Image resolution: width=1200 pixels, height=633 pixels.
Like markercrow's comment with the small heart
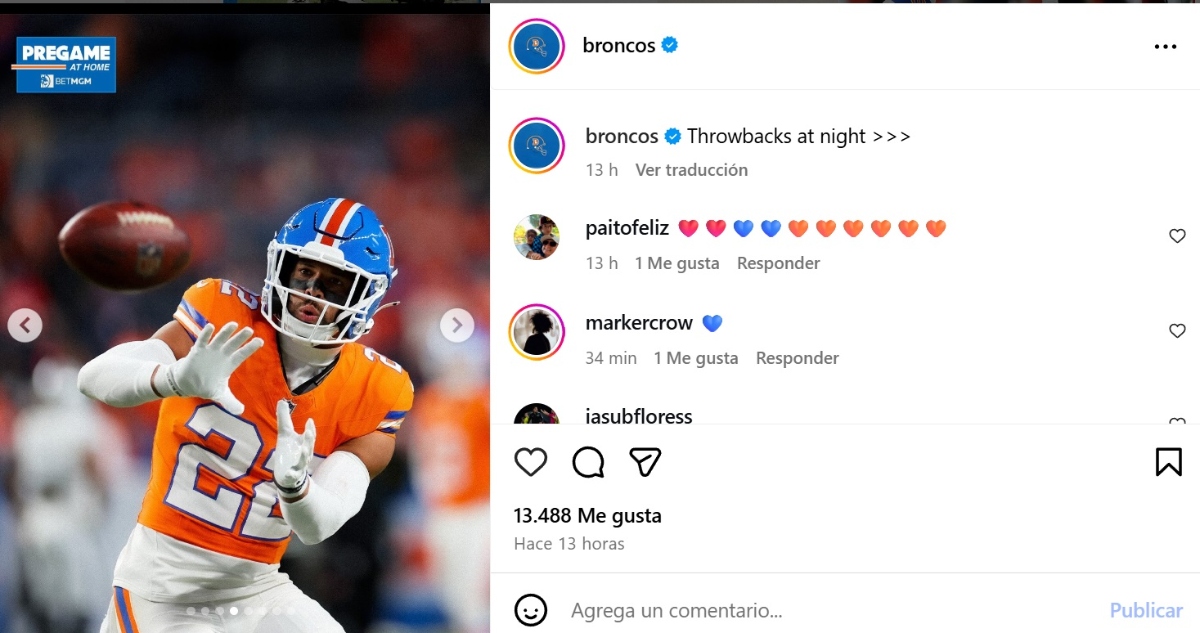point(1177,330)
